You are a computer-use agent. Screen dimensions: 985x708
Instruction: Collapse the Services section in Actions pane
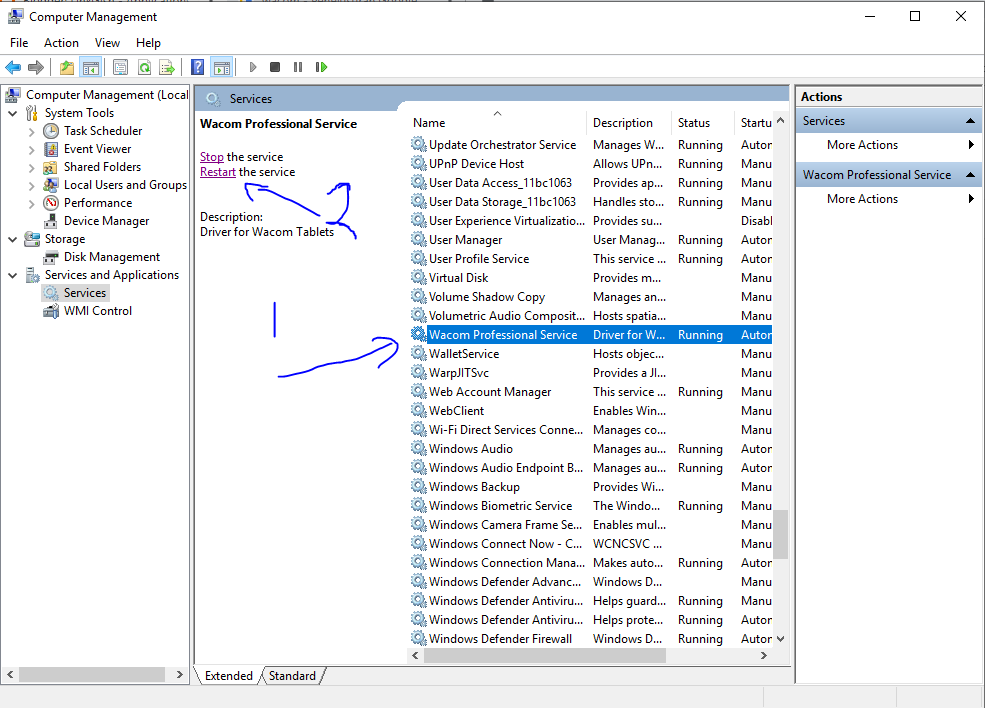pos(970,121)
